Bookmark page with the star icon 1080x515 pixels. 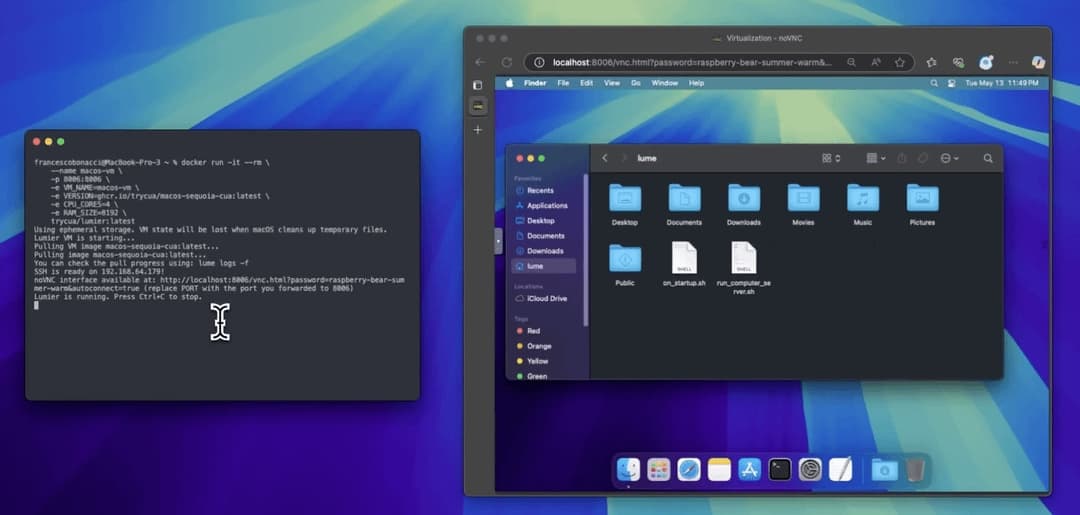point(900,62)
